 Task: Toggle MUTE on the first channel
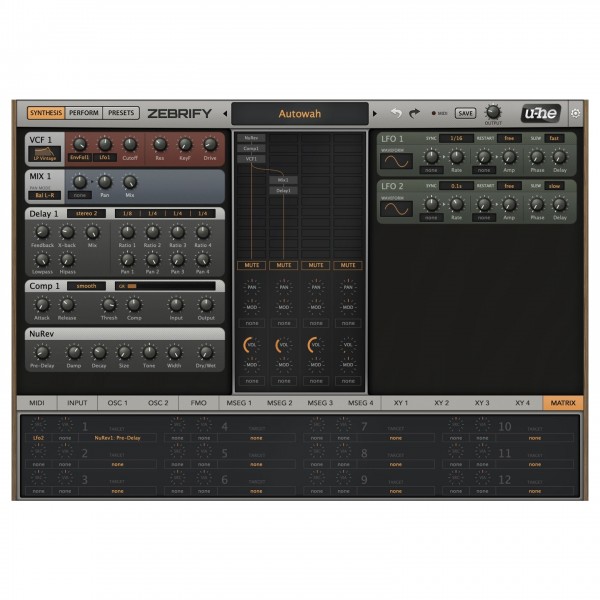251,265
